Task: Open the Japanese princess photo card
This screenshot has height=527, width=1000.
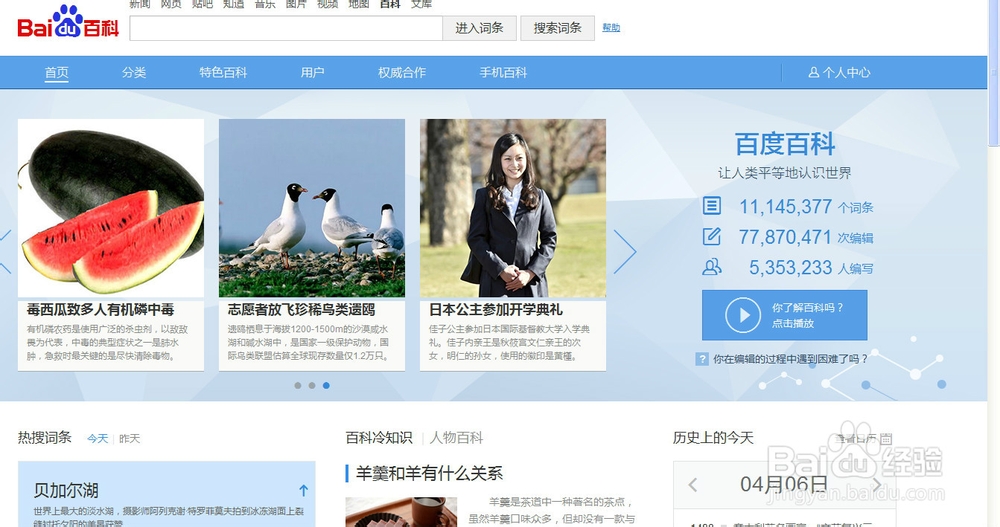Action: 513,208
